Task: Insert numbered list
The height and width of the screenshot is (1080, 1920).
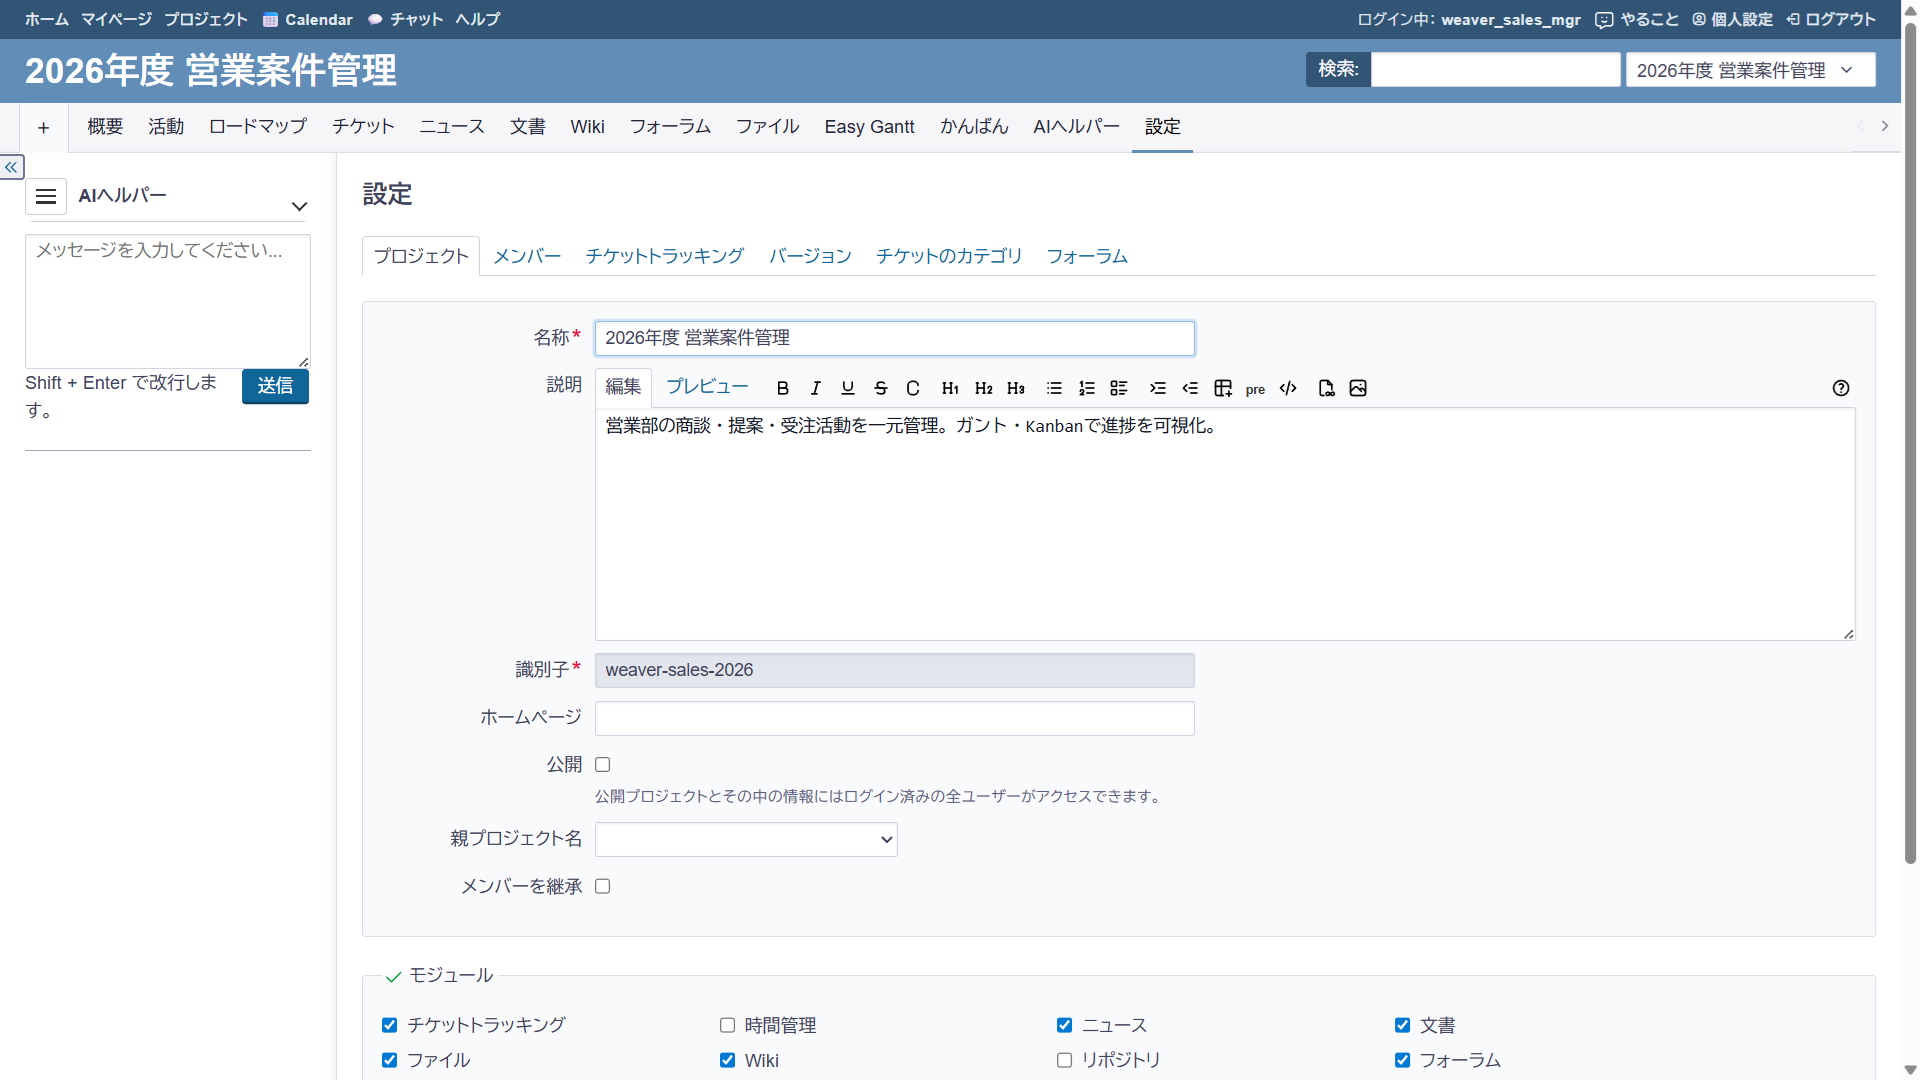Action: (x=1087, y=388)
